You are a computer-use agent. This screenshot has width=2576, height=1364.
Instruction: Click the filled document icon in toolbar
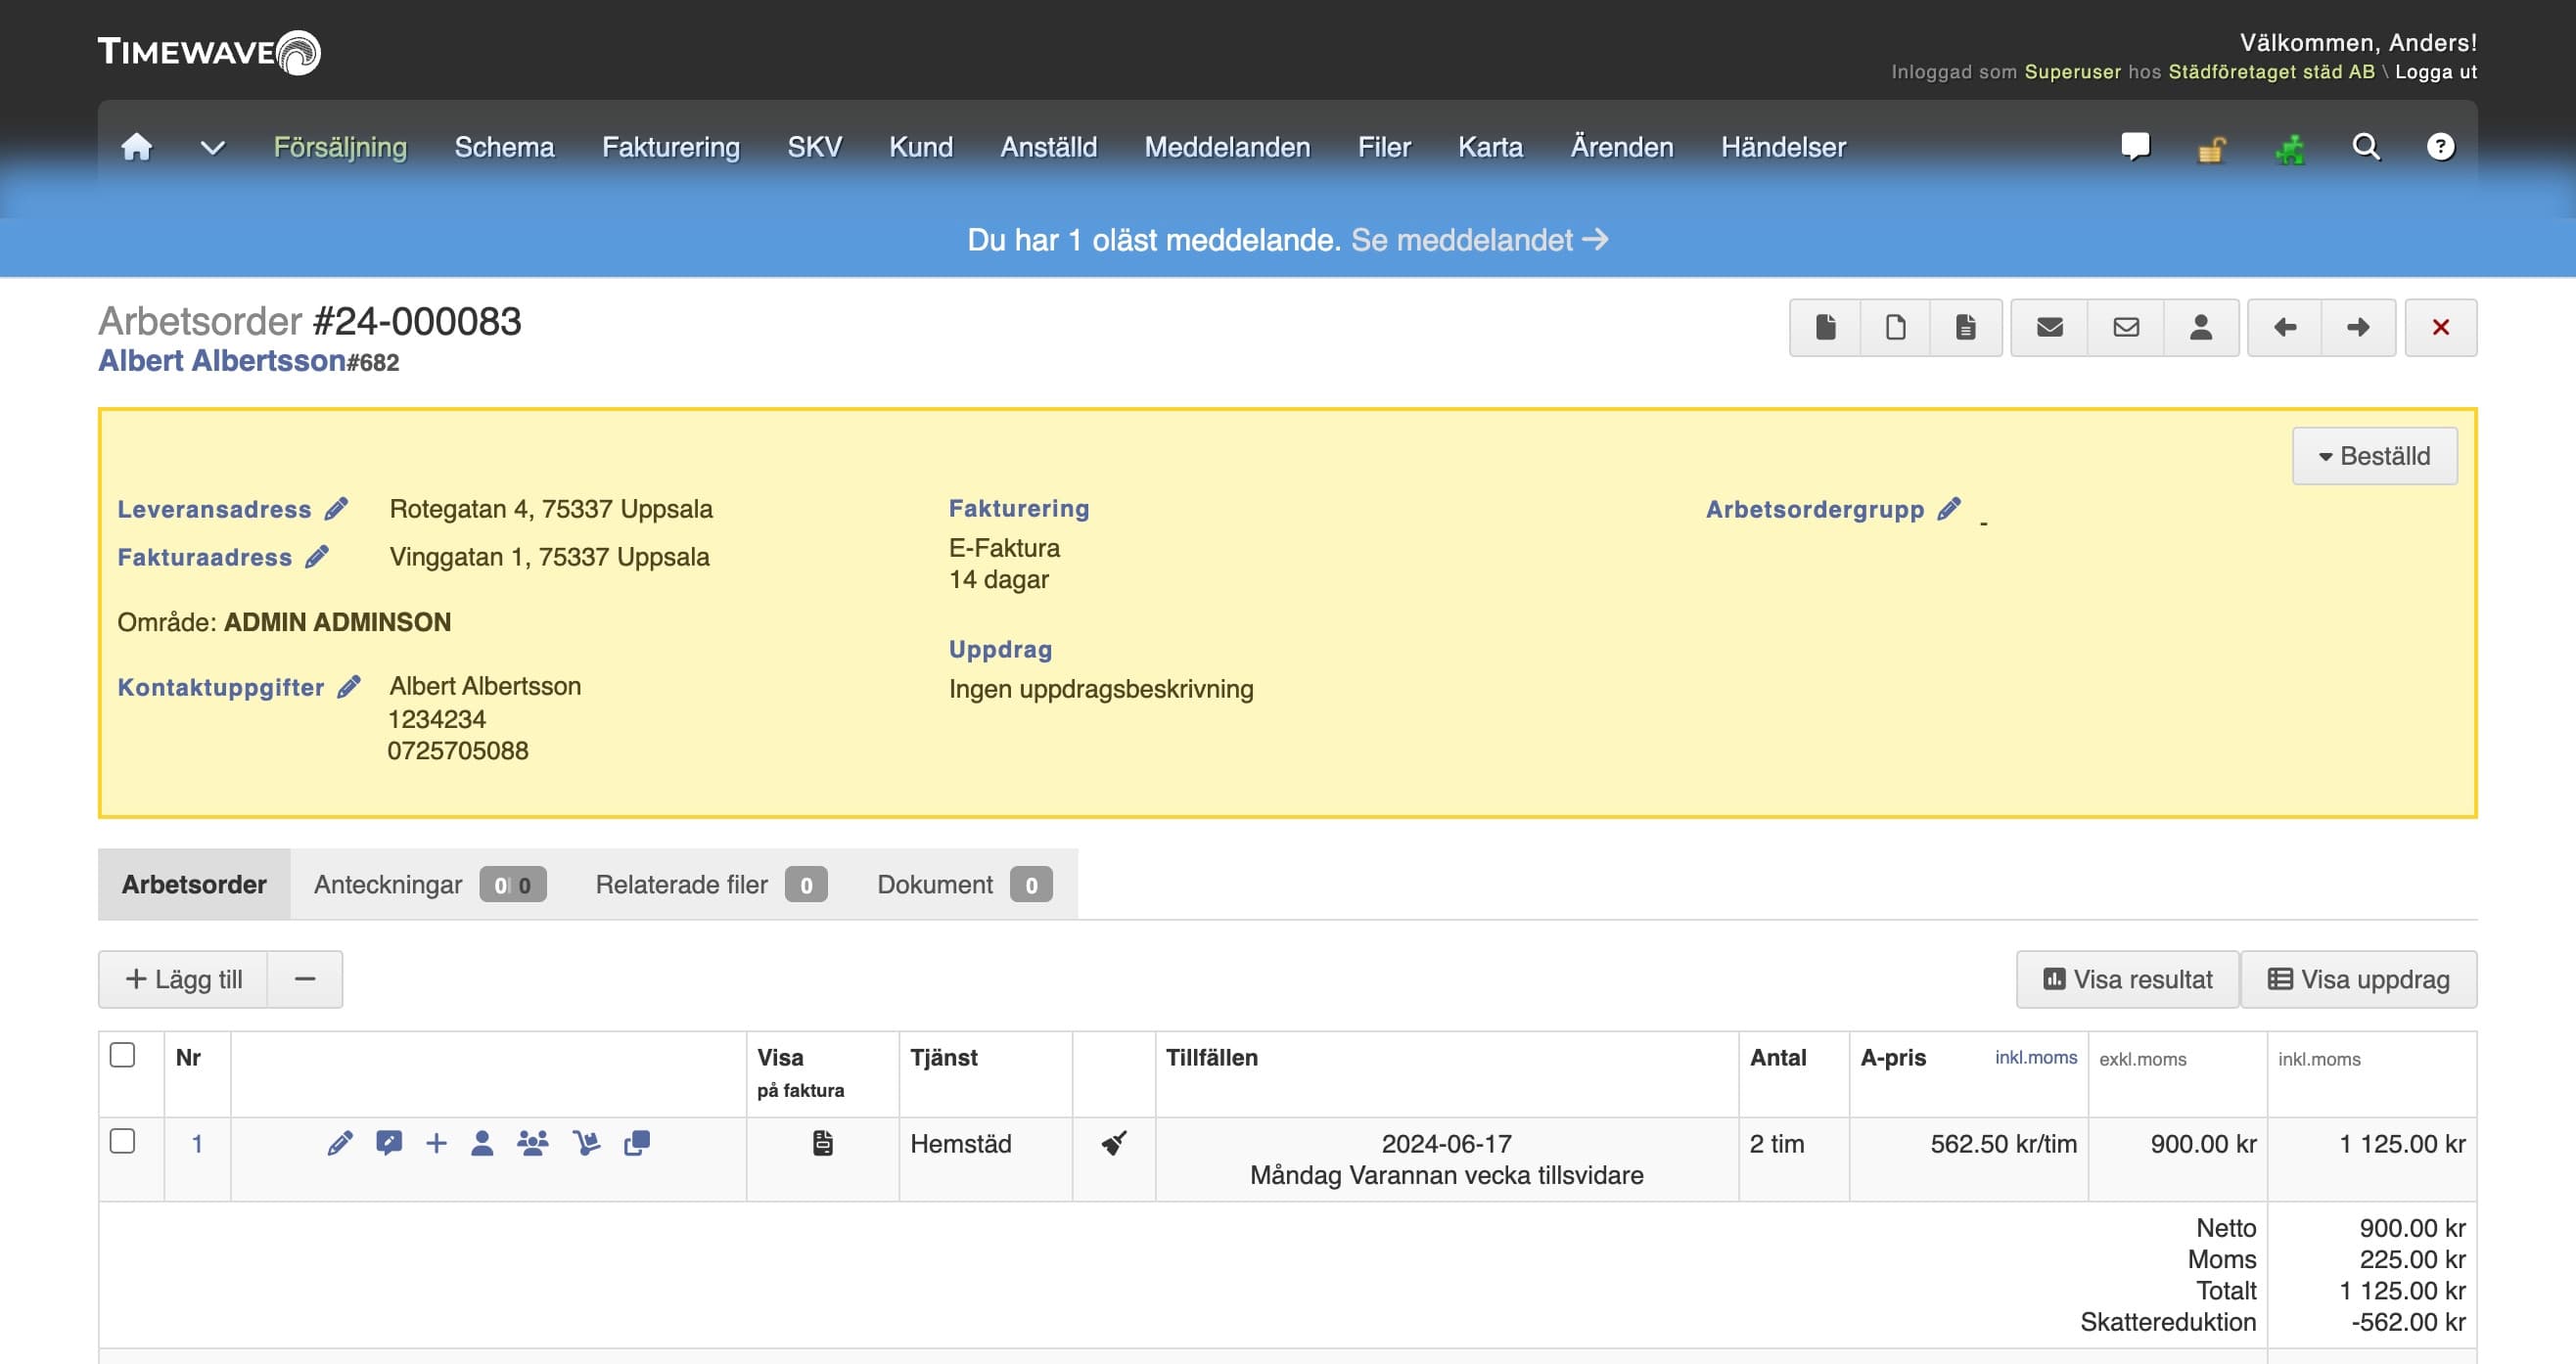pos(1825,327)
